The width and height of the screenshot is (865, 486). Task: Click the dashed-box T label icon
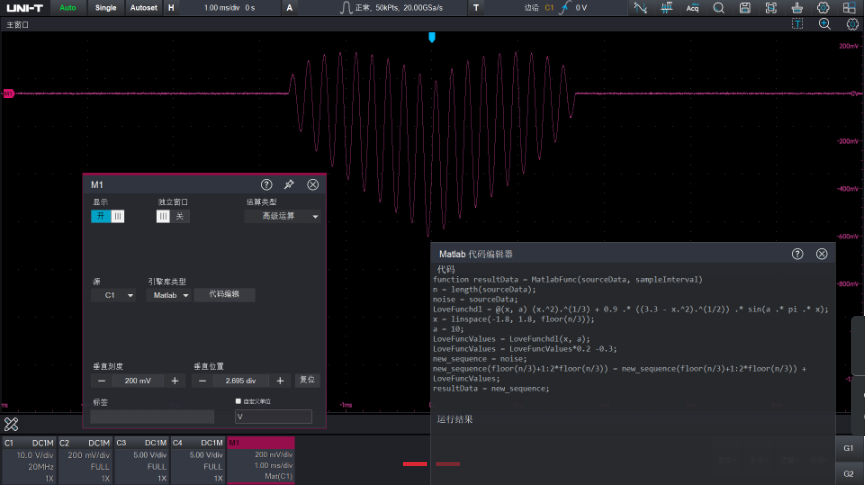pyautogui.click(x=798, y=24)
